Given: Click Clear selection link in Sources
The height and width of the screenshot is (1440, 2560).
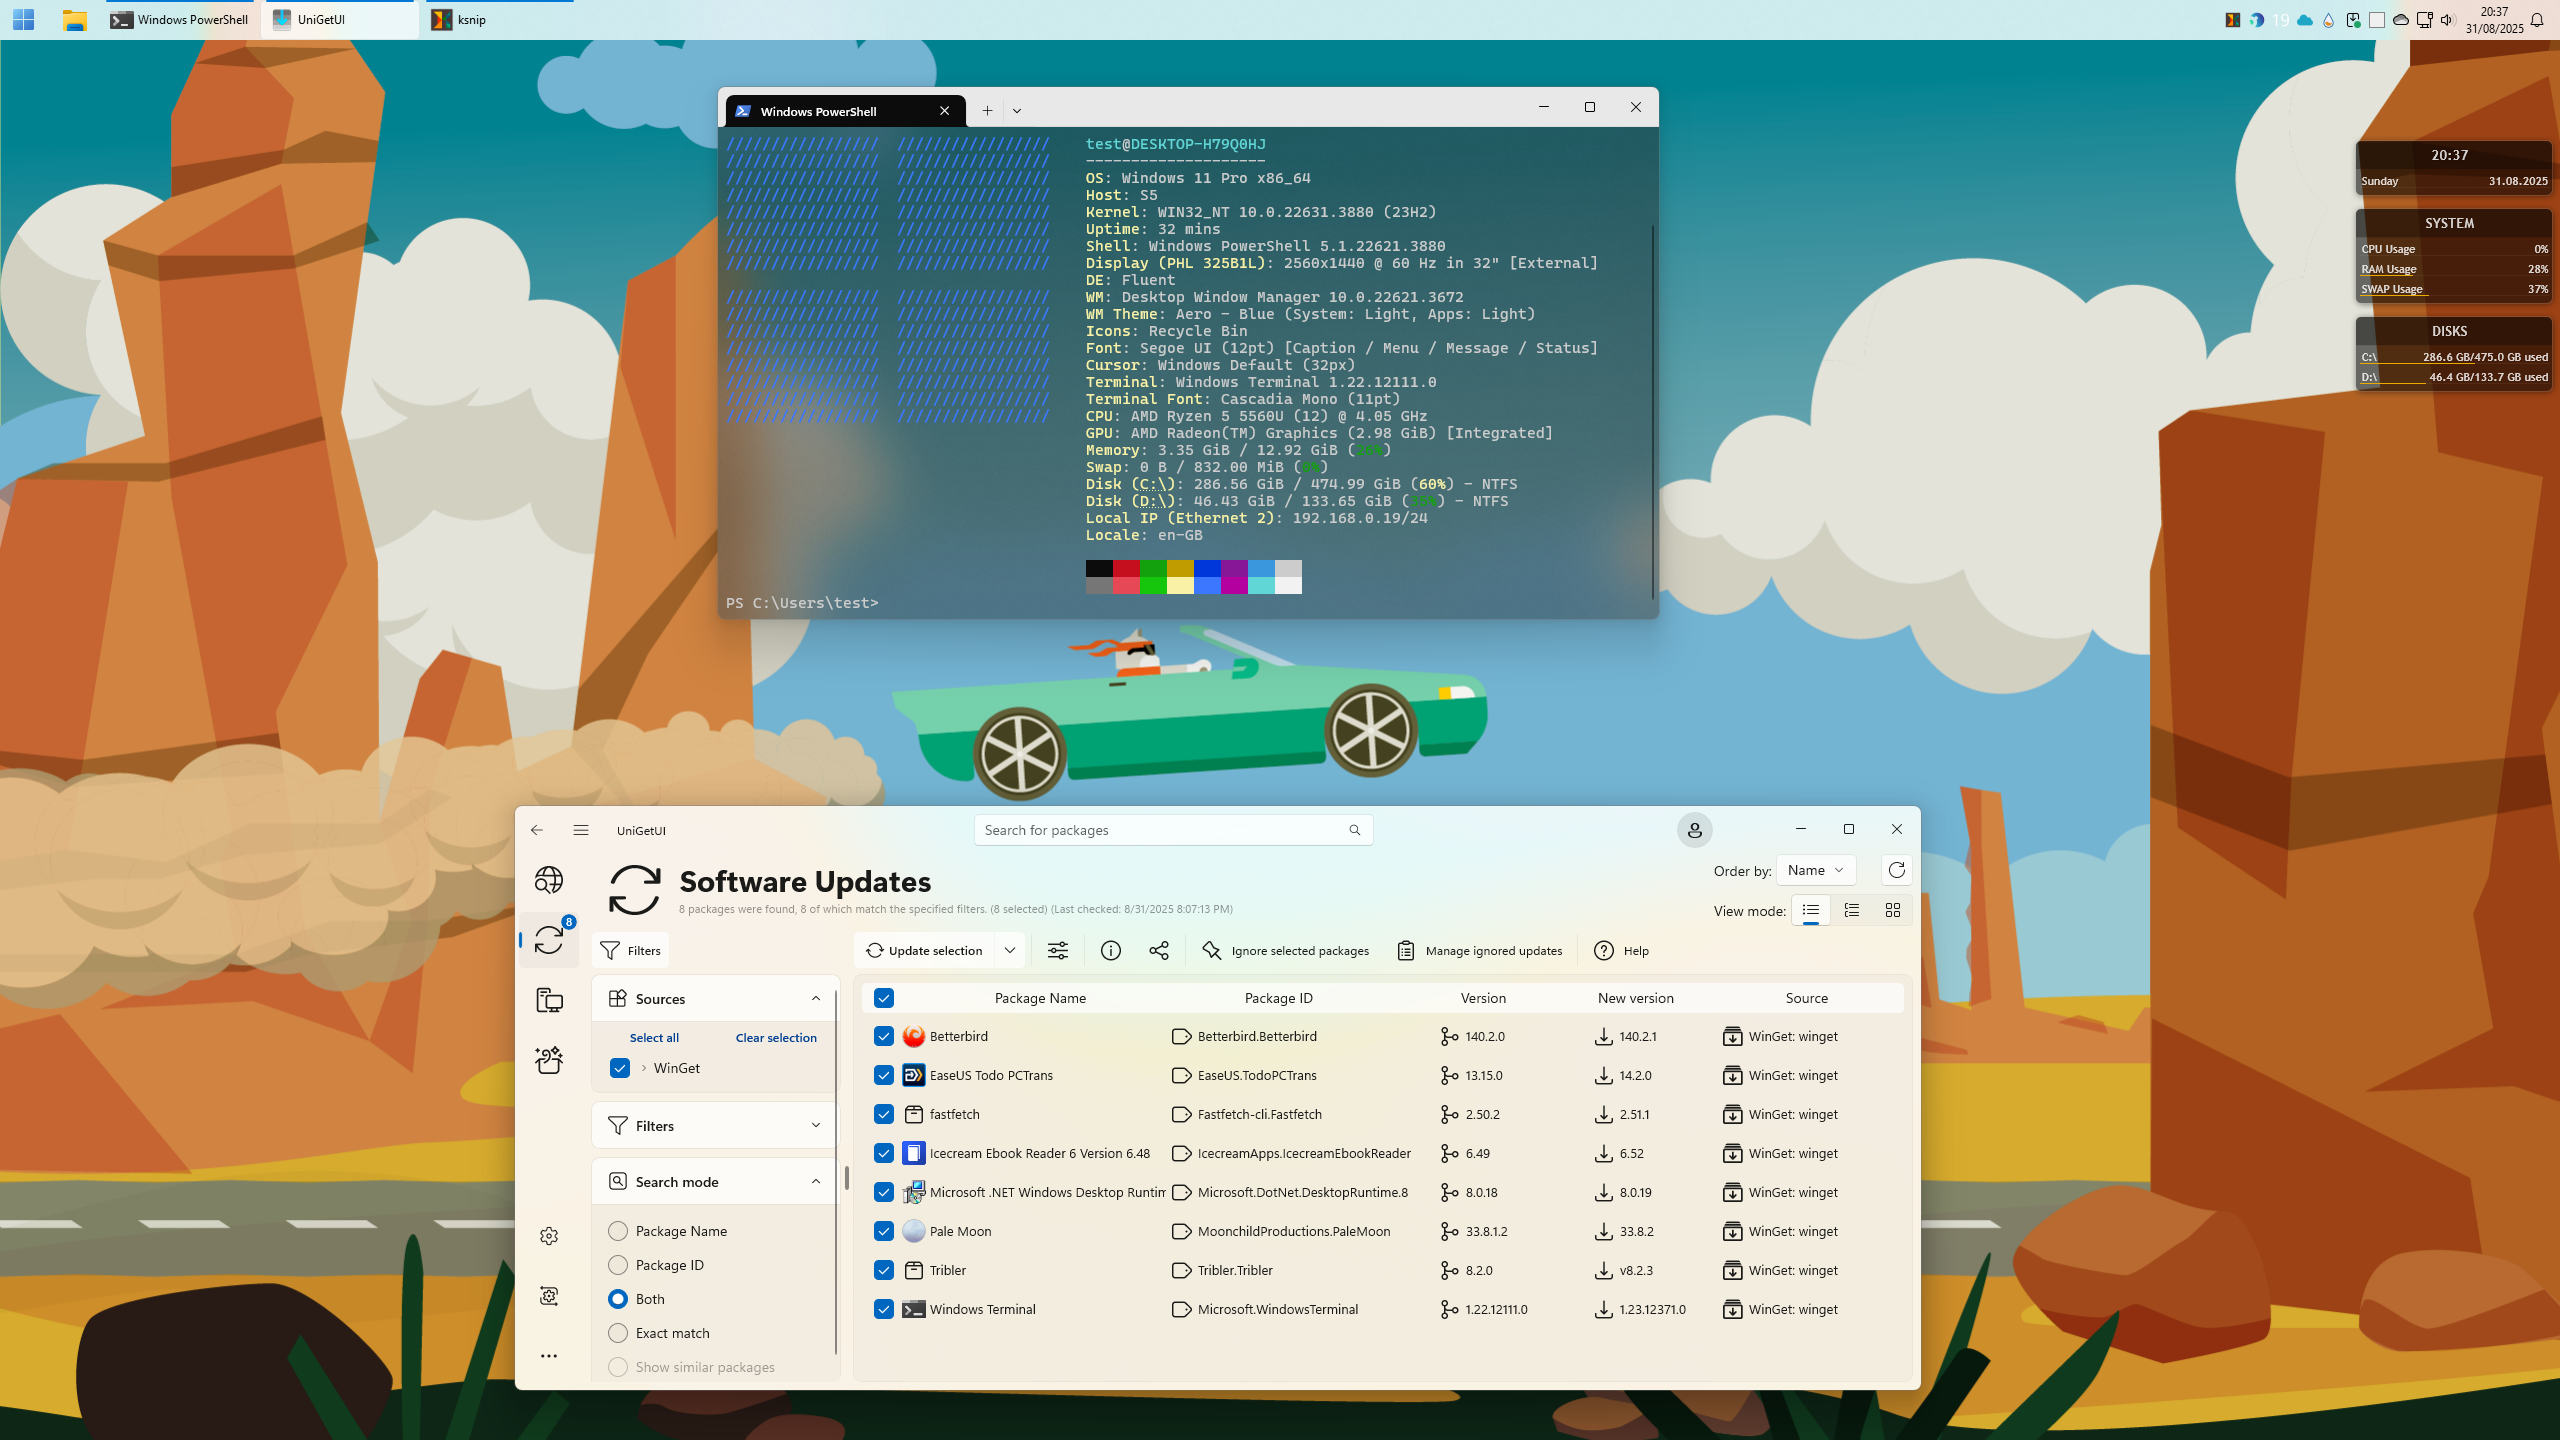Looking at the screenshot, I should (x=776, y=1038).
